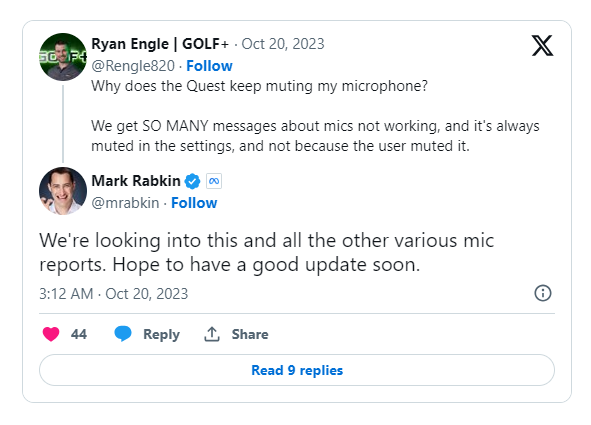This screenshot has height=425, width=591.
Task: Click Mark Rabkin's verified blue badge
Action: click(193, 181)
